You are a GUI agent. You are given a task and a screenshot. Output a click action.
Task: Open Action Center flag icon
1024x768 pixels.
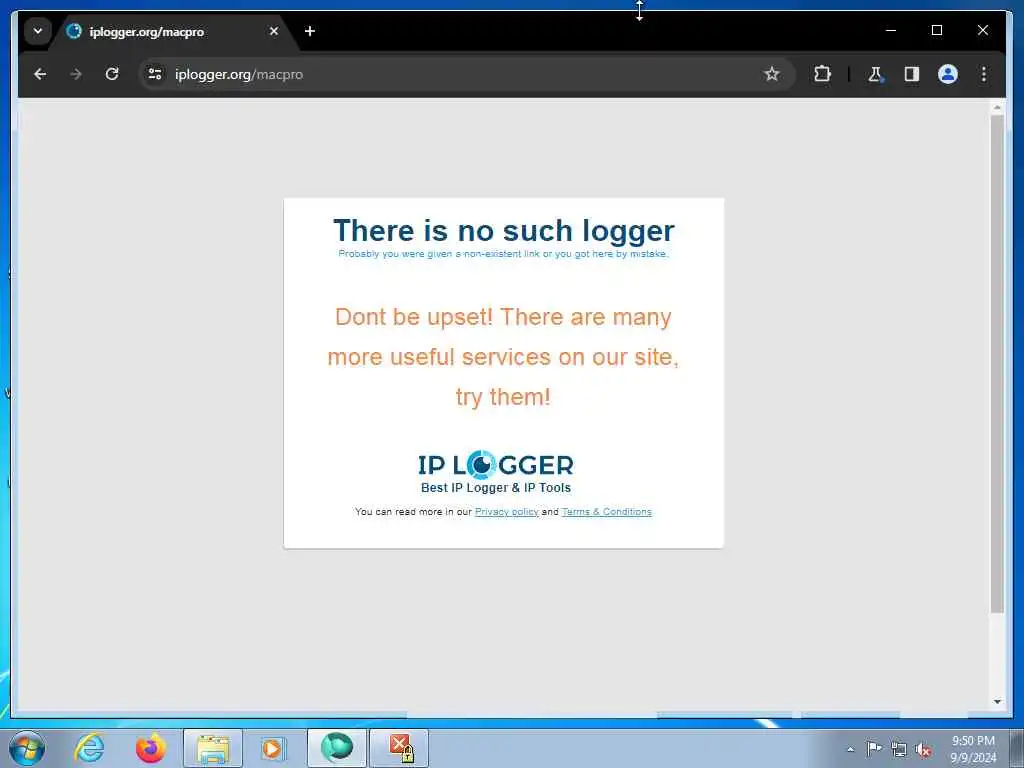tap(874, 749)
